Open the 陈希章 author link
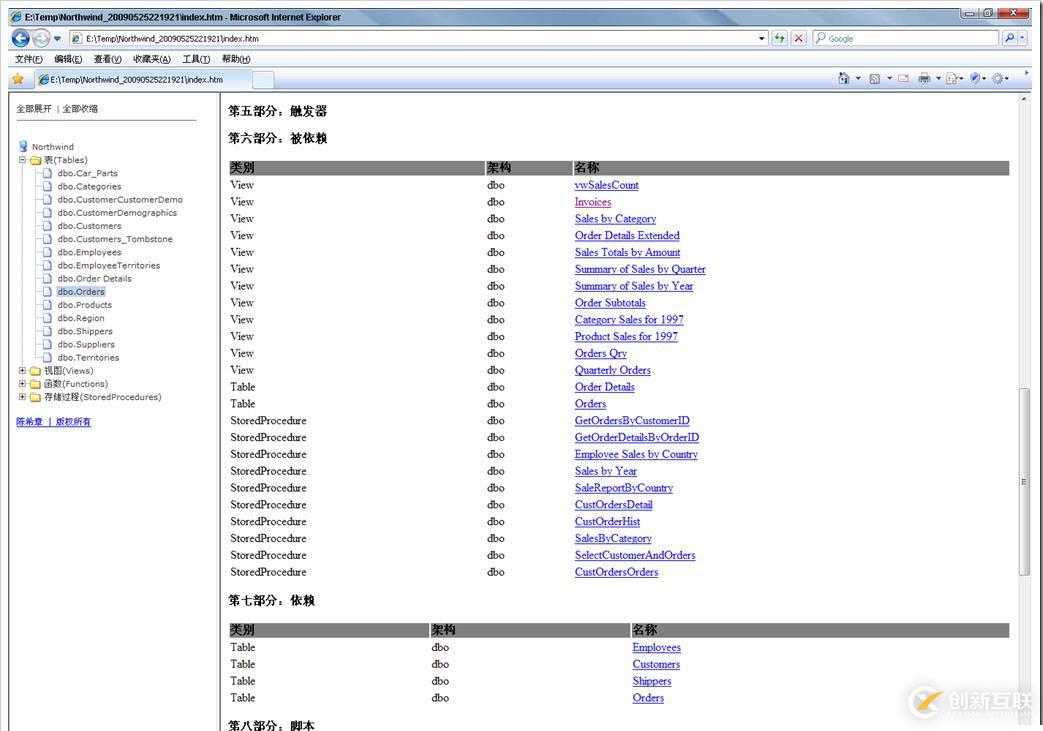 (x=29, y=422)
